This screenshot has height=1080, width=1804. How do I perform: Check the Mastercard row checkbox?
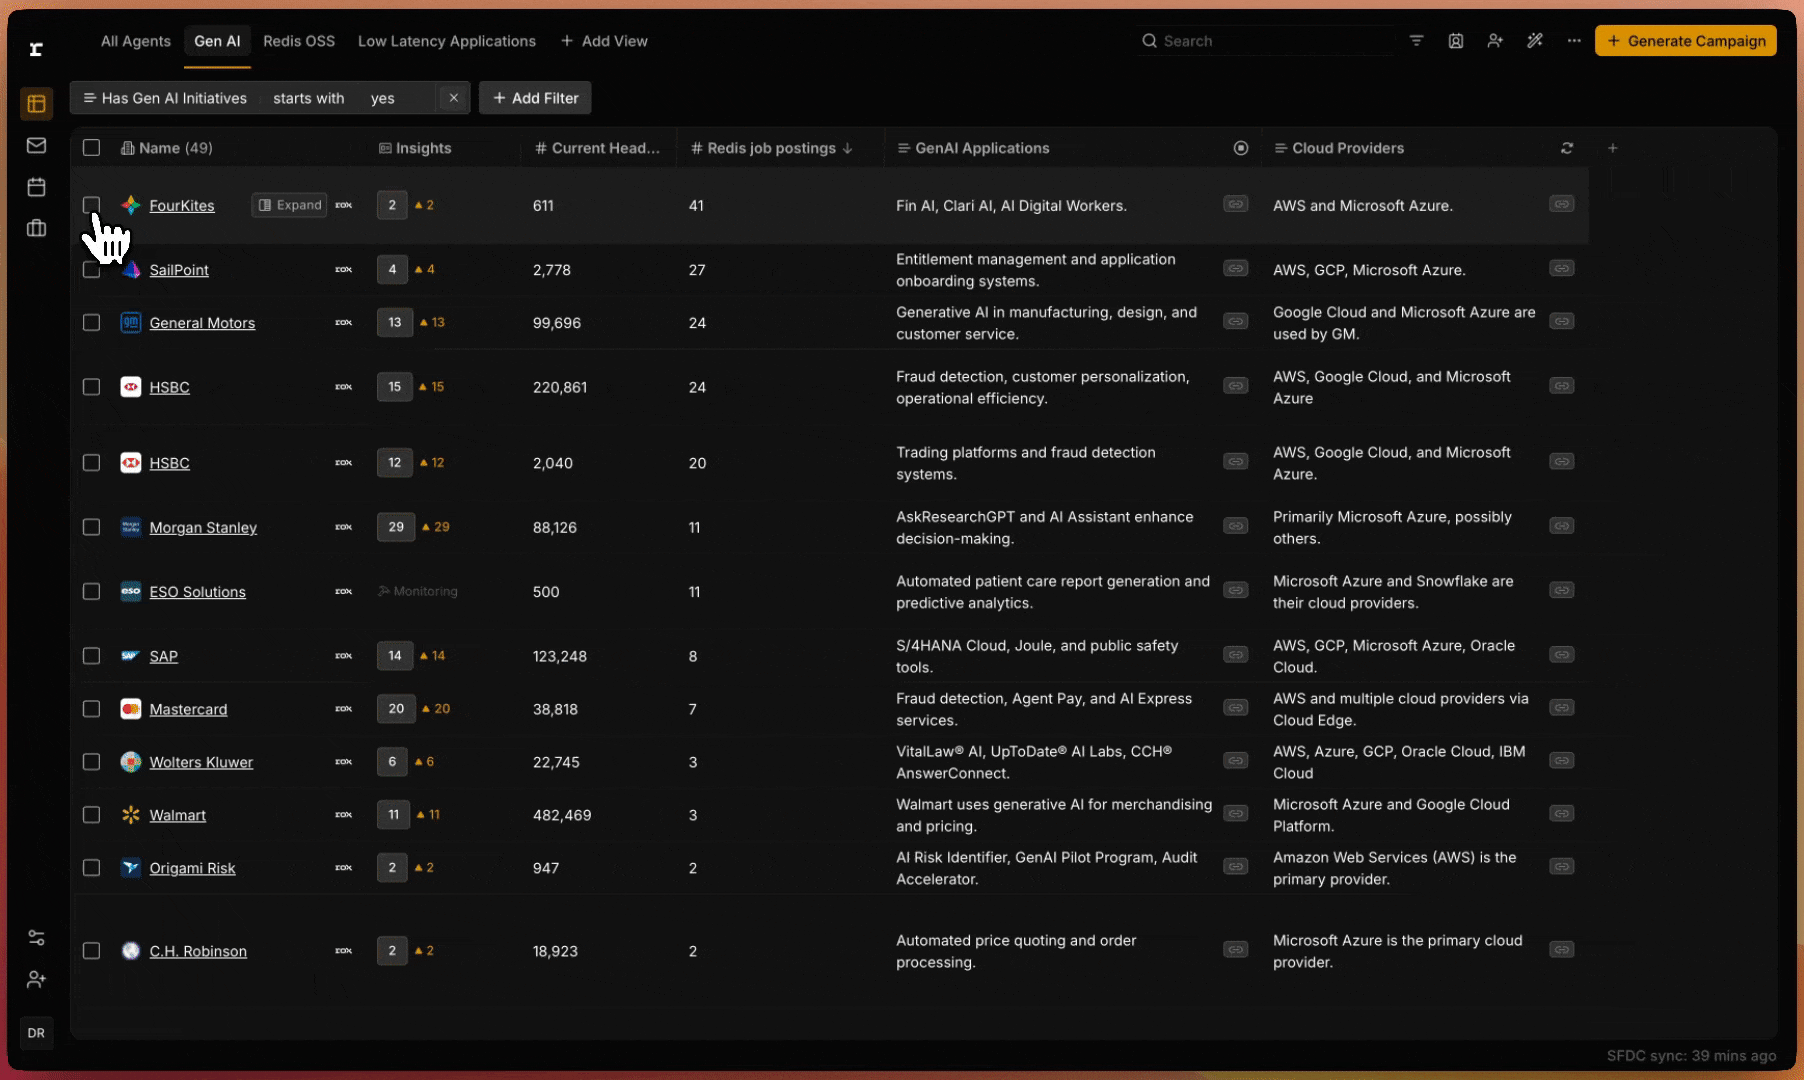[91, 709]
